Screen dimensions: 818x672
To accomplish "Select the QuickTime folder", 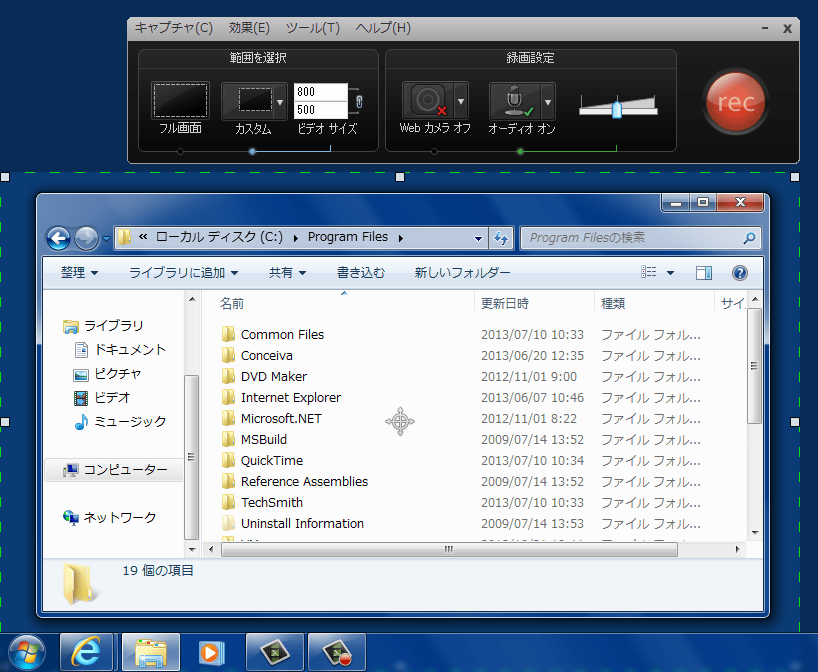I will click(272, 460).
